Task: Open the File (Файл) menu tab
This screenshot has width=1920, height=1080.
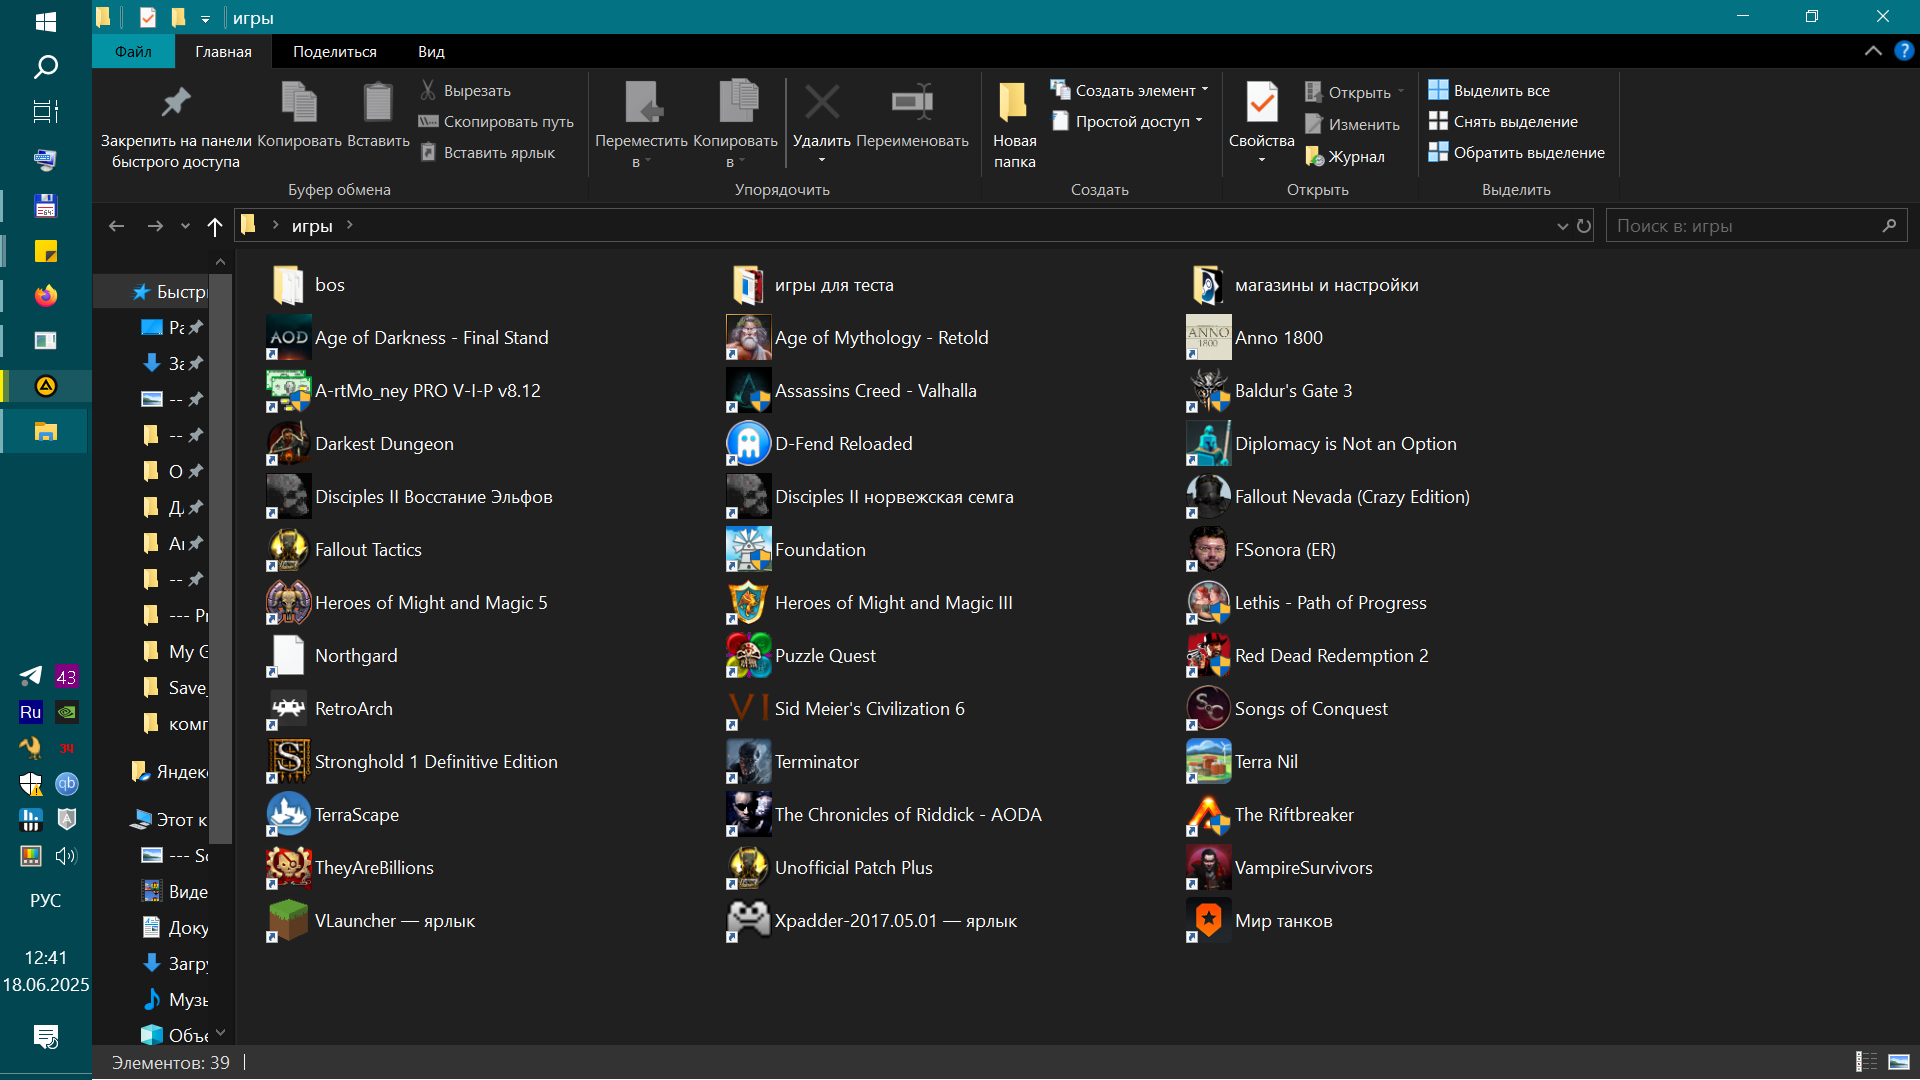Action: pos(133,52)
